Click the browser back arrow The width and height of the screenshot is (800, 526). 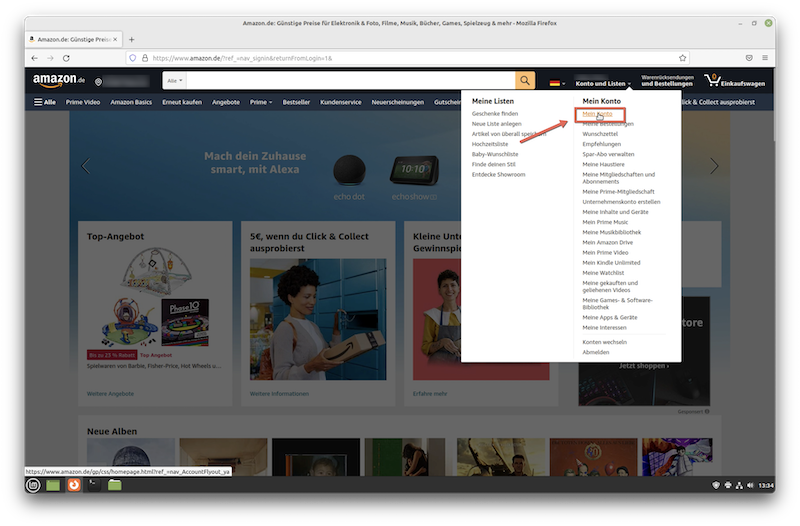coord(35,58)
